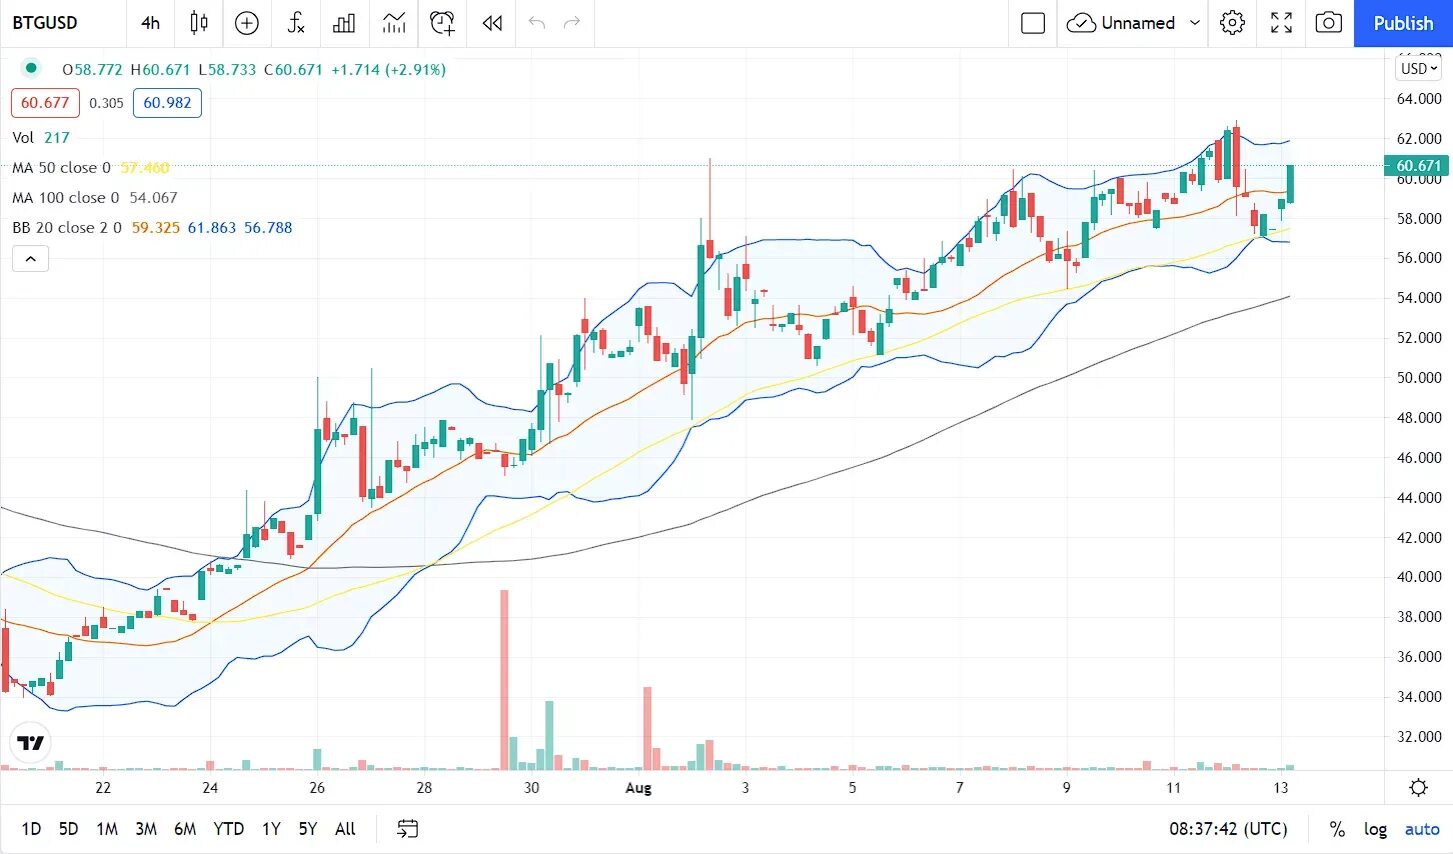Select the 3M date range
Screen dimensions: 1453x854
(146, 829)
